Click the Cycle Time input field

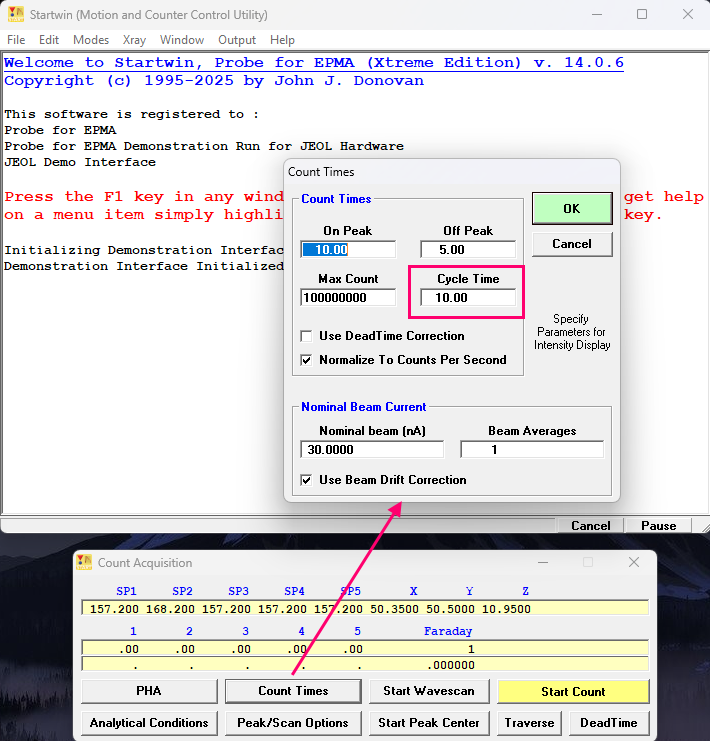(x=467, y=298)
